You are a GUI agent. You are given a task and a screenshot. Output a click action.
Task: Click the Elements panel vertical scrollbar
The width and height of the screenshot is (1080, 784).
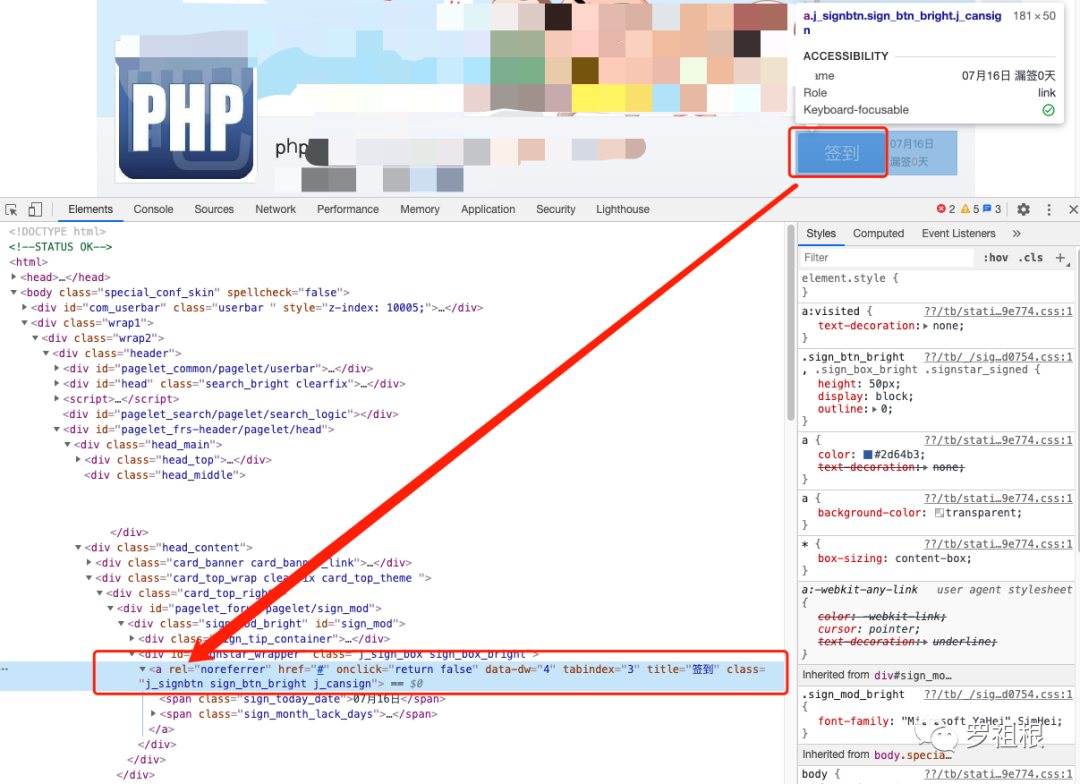click(x=791, y=324)
